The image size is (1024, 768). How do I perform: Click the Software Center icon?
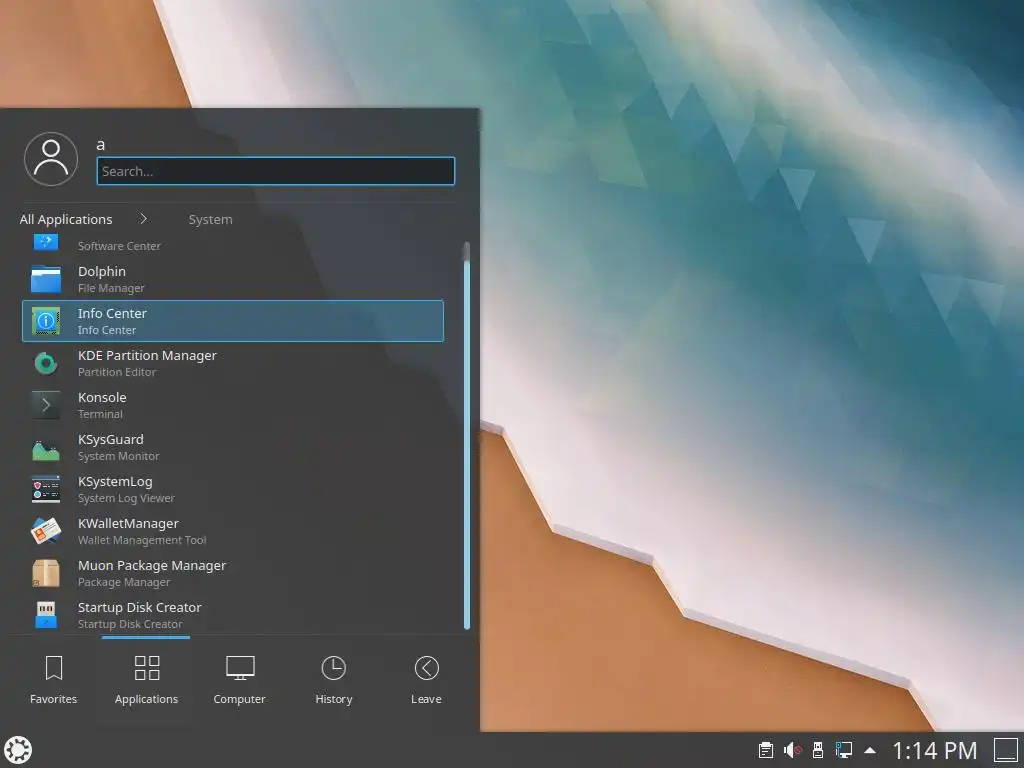(46, 242)
